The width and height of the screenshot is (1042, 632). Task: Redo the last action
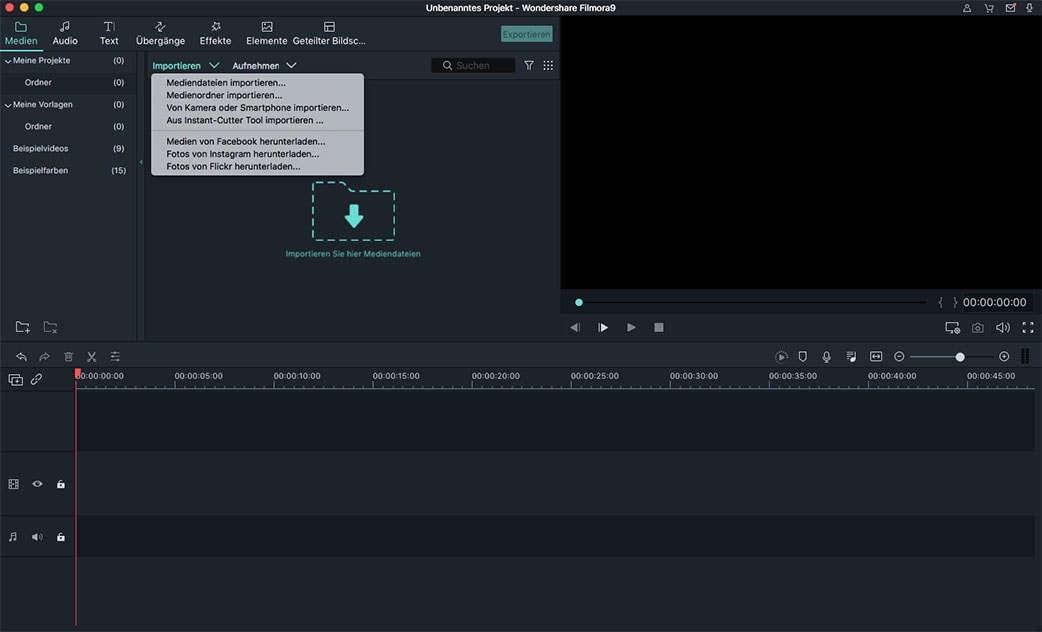(x=45, y=357)
